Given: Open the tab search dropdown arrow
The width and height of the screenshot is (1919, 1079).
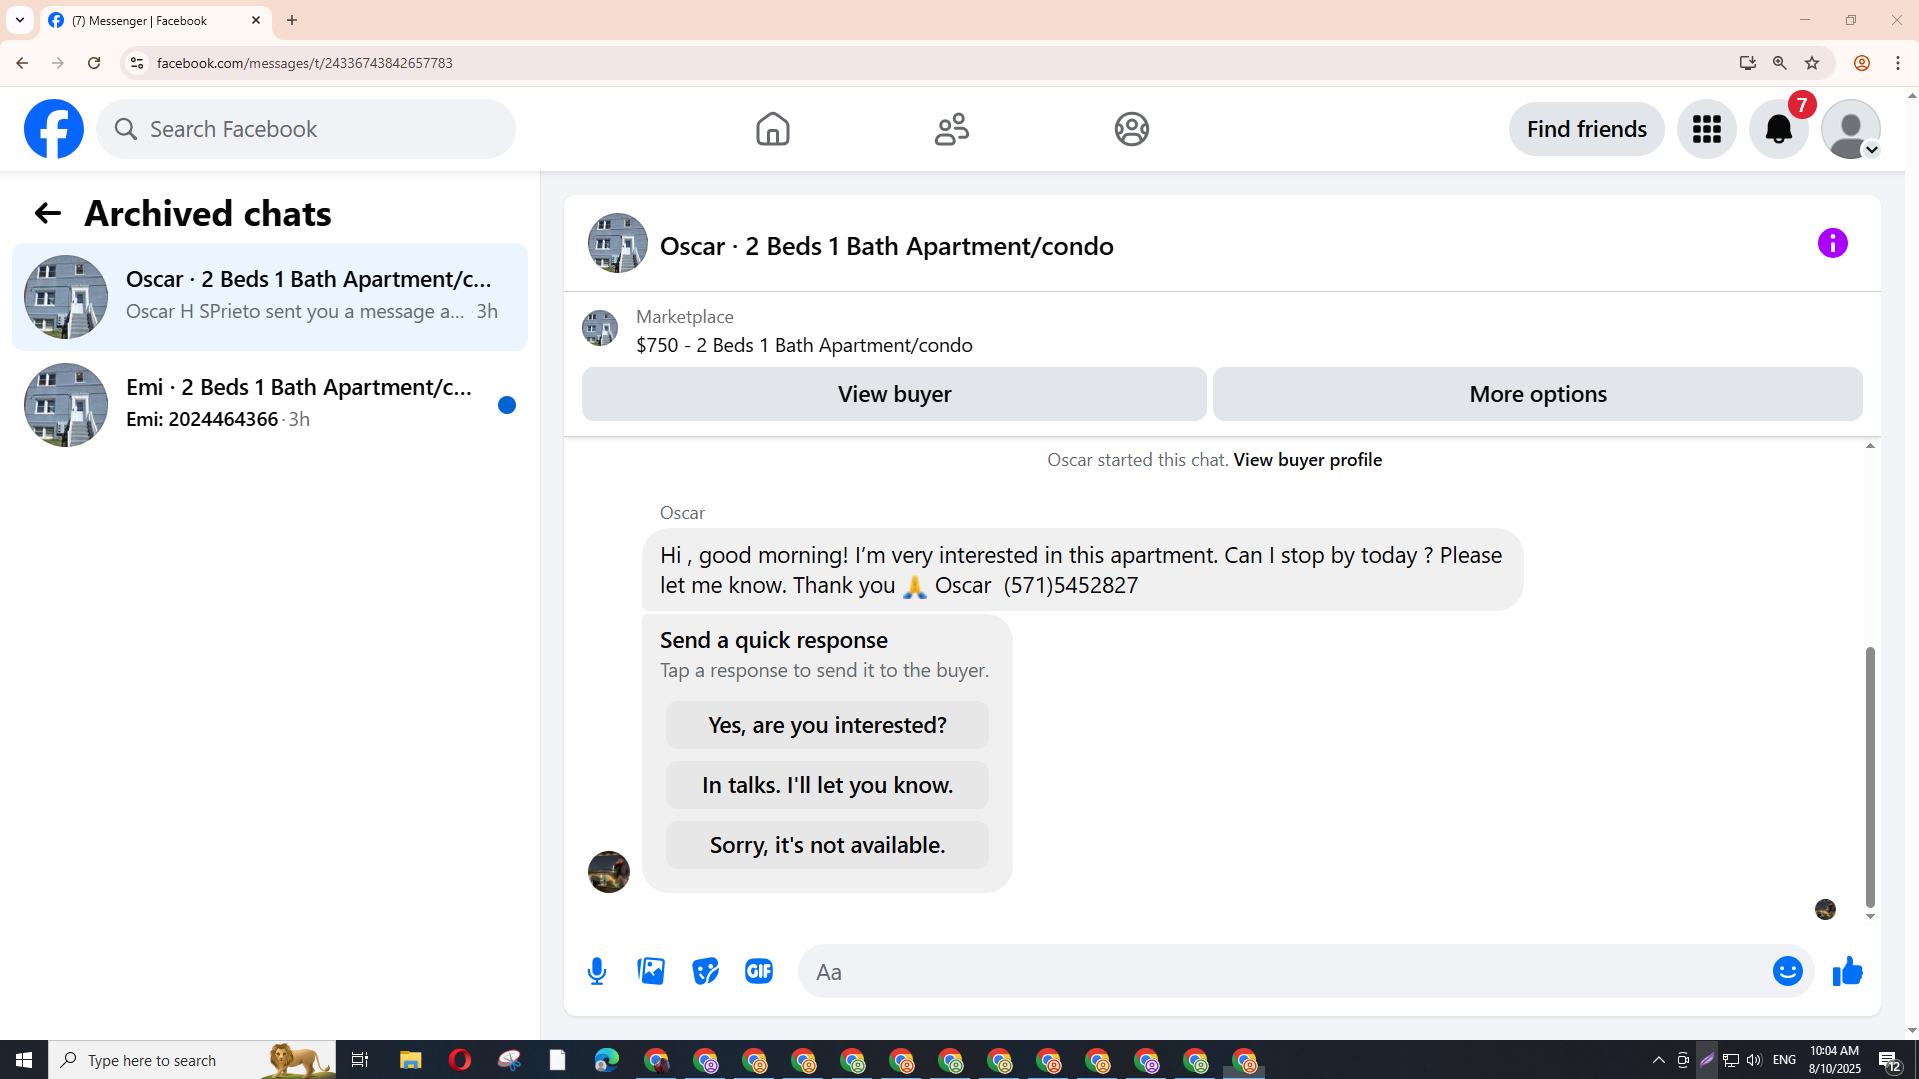Looking at the screenshot, I should coord(20,20).
